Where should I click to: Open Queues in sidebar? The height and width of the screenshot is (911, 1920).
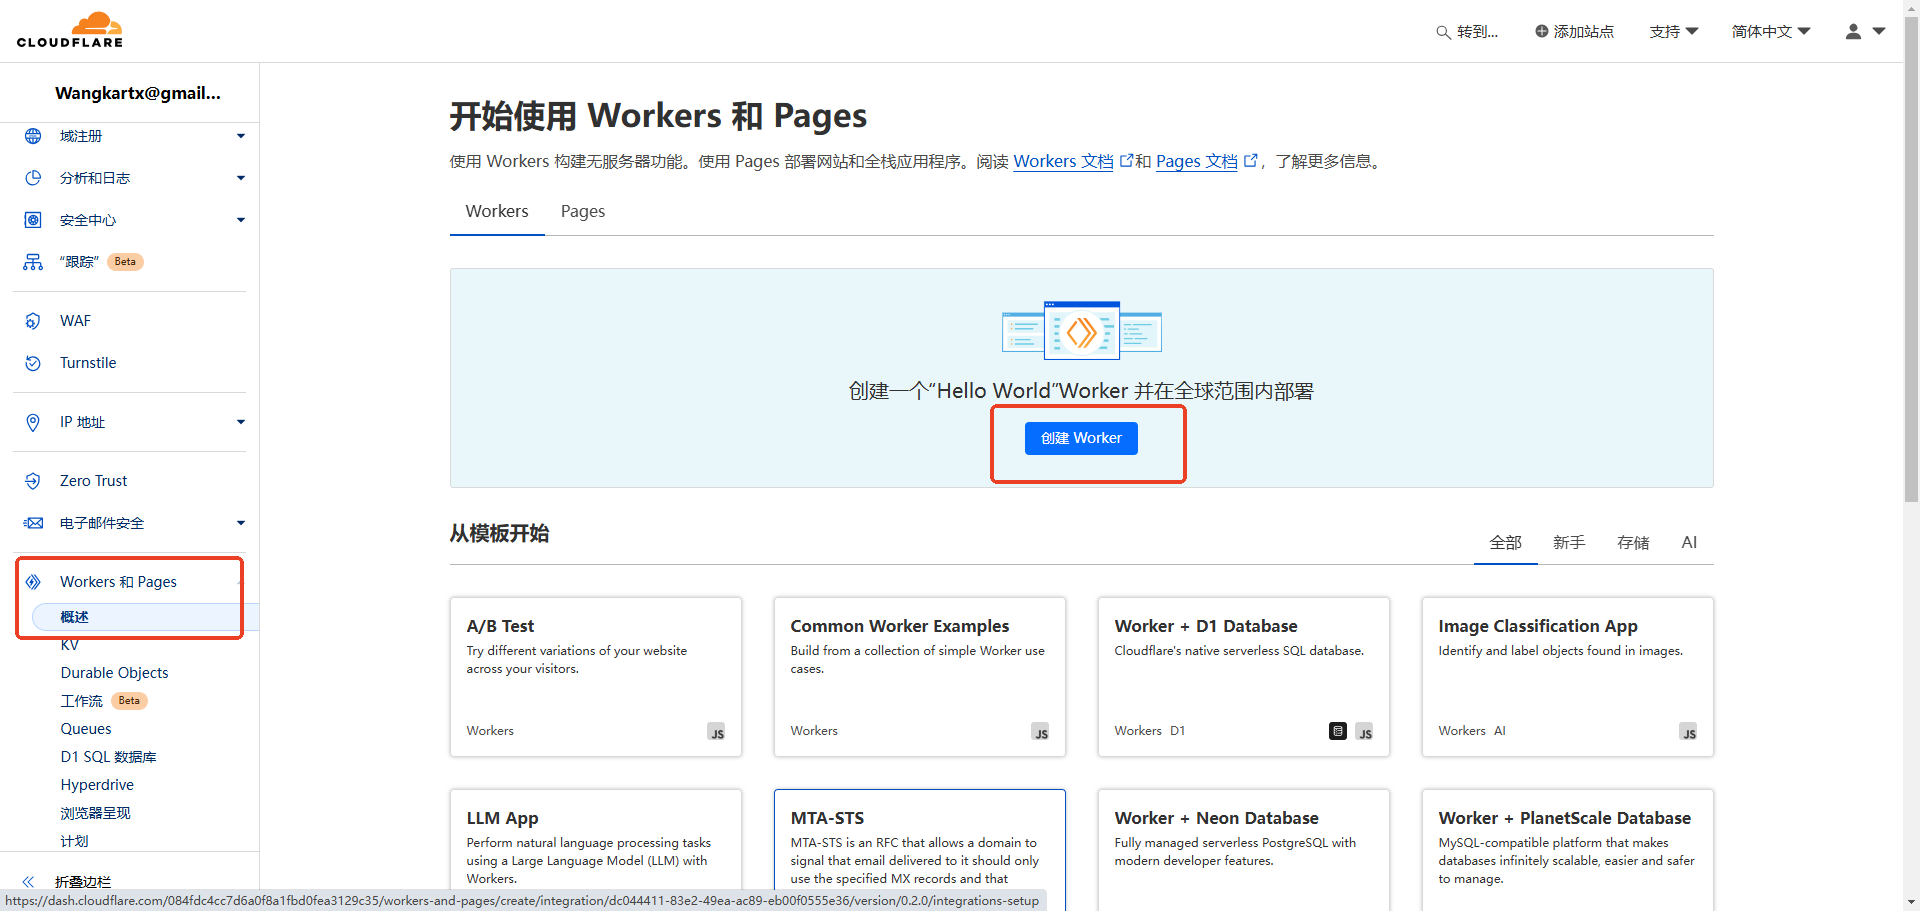(x=86, y=729)
